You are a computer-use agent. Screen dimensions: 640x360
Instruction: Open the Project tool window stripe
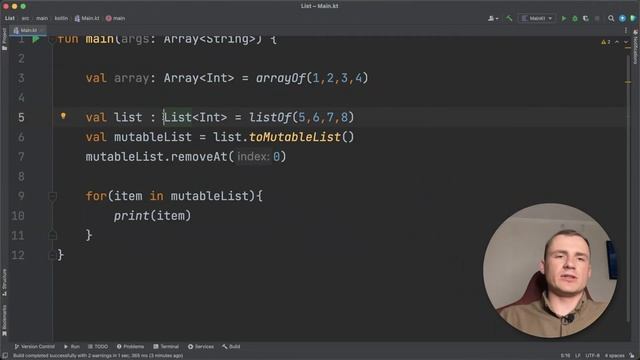tap(4, 39)
